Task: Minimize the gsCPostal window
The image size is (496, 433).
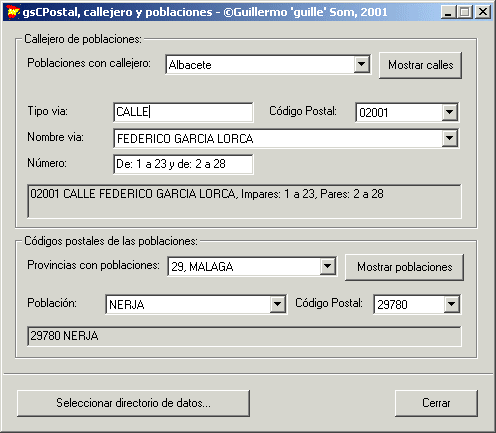Action: (448, 12)
